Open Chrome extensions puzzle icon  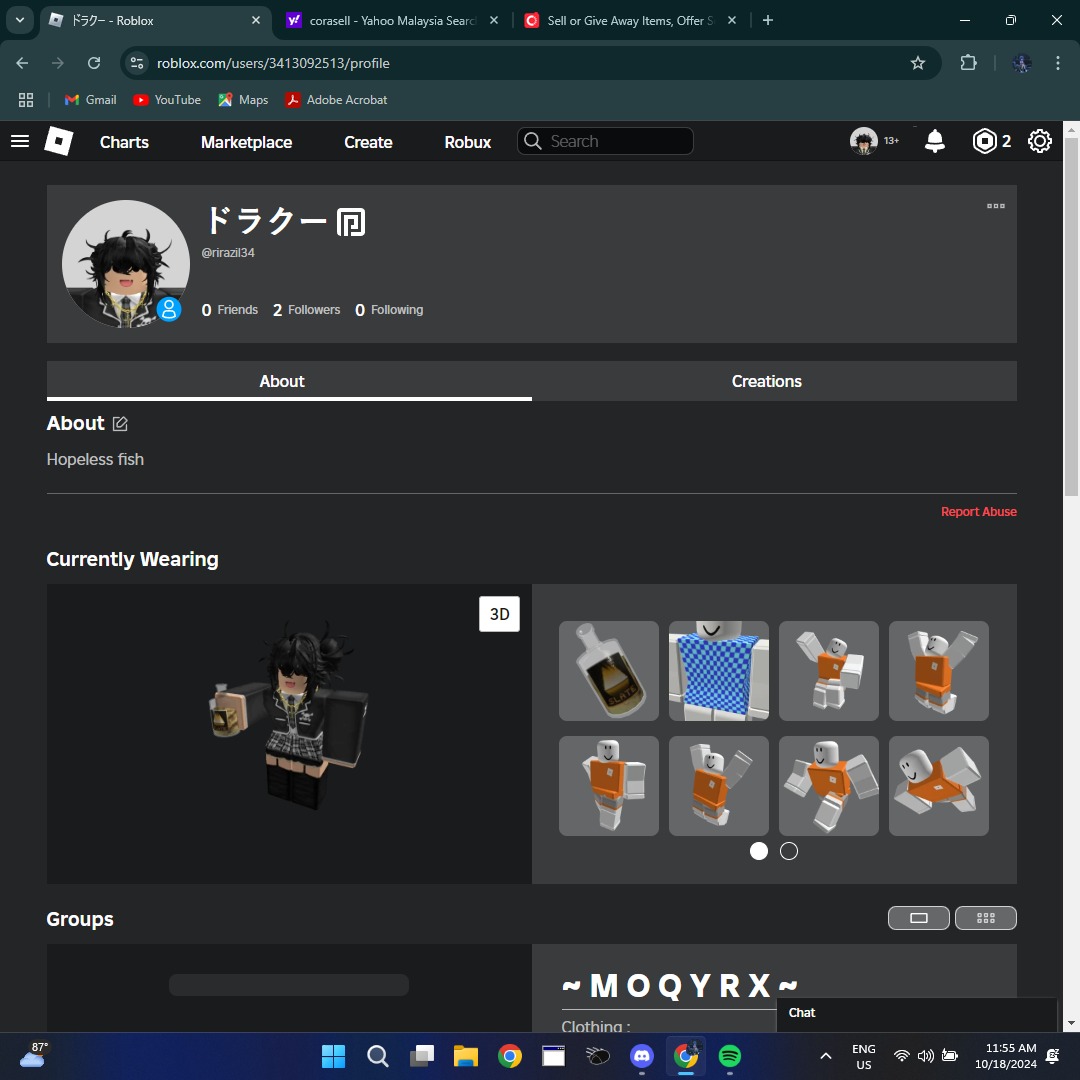[968, 63]
